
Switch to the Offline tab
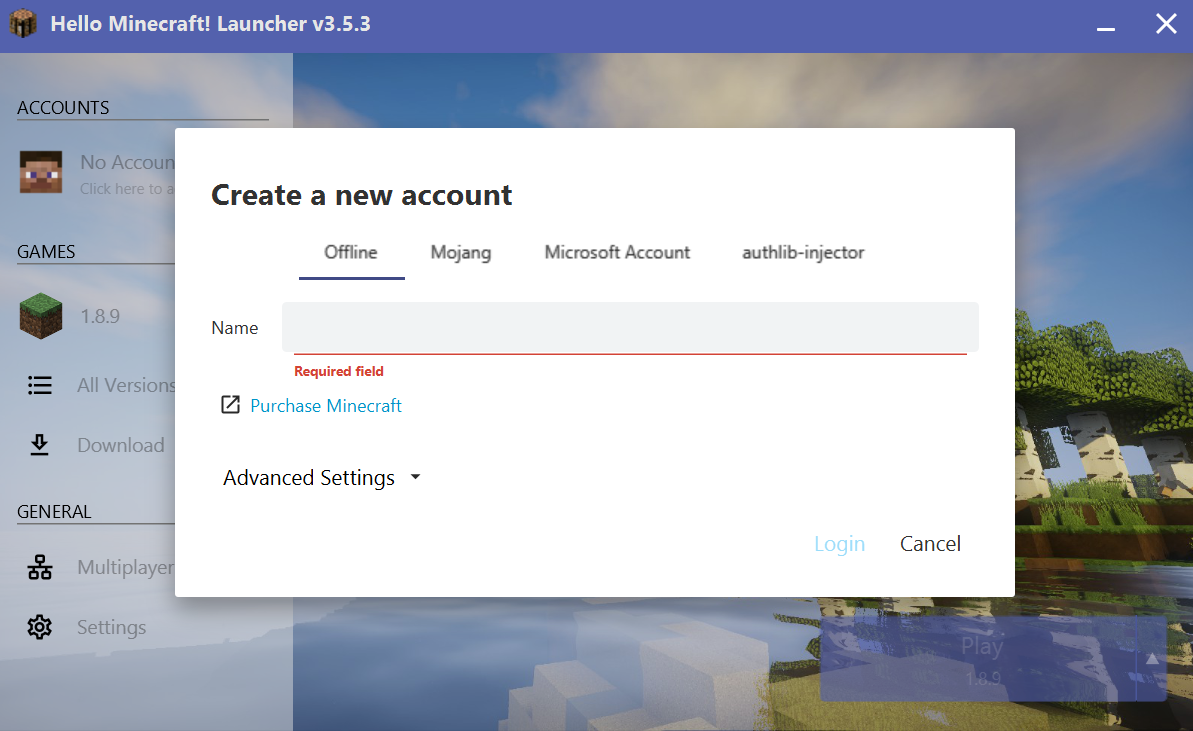point(351,253)
